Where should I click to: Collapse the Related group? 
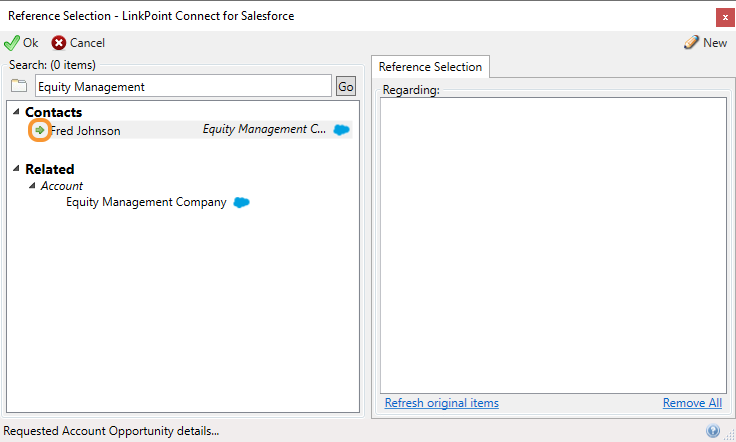[16, 168]
